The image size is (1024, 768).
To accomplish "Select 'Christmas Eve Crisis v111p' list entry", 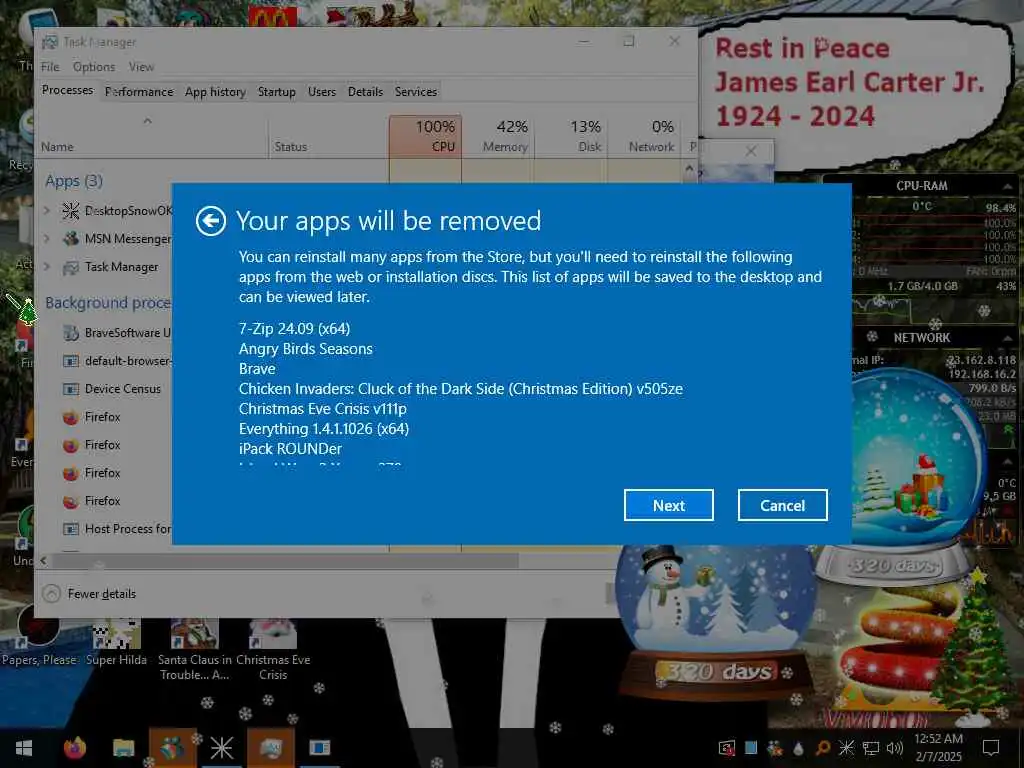I will click(323, 409).
